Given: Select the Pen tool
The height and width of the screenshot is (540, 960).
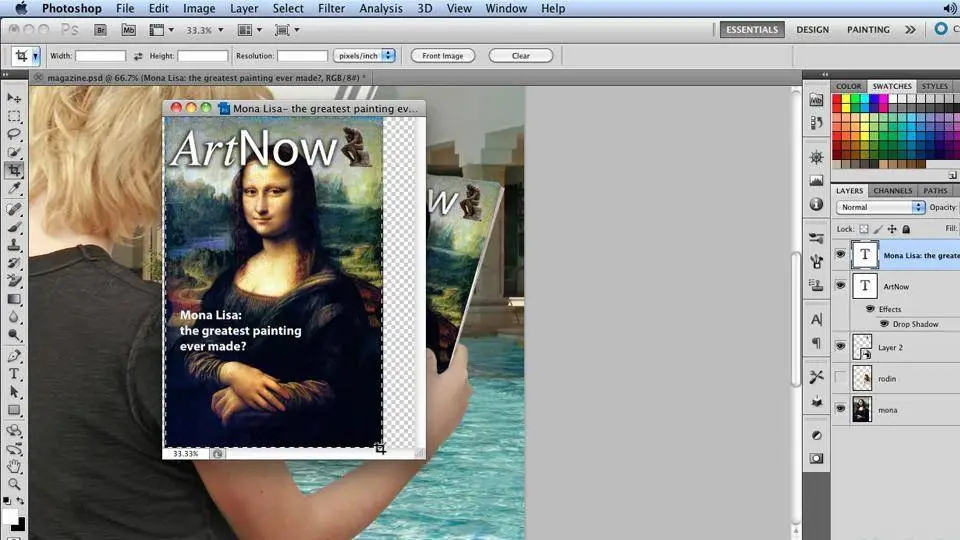Looking at the screenshot, I should pyautogui.click(x=13, y=356).
